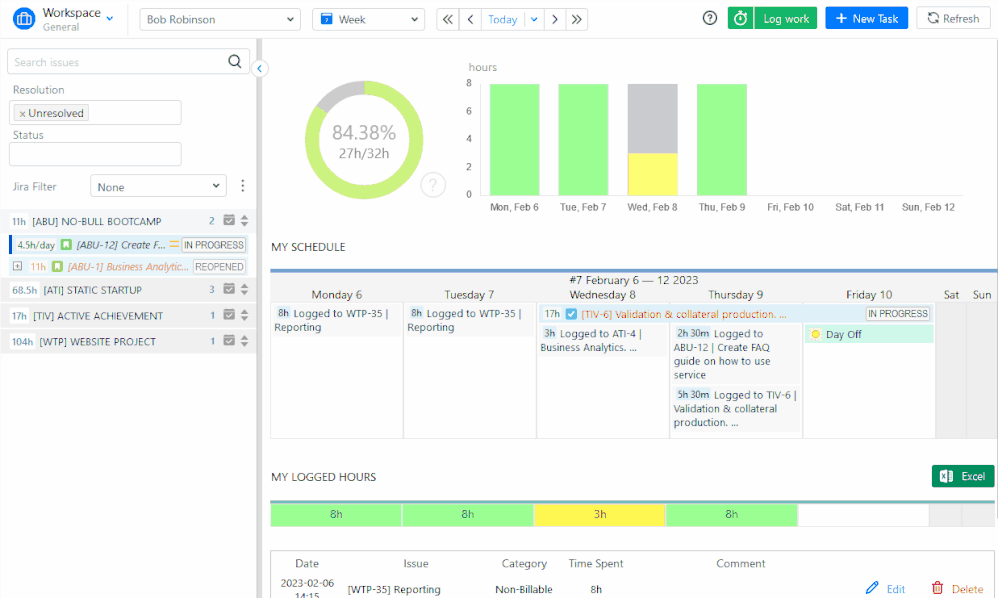998x598 pixels.
Task: Open the Week period dropdown
Action: click(369, 19)
